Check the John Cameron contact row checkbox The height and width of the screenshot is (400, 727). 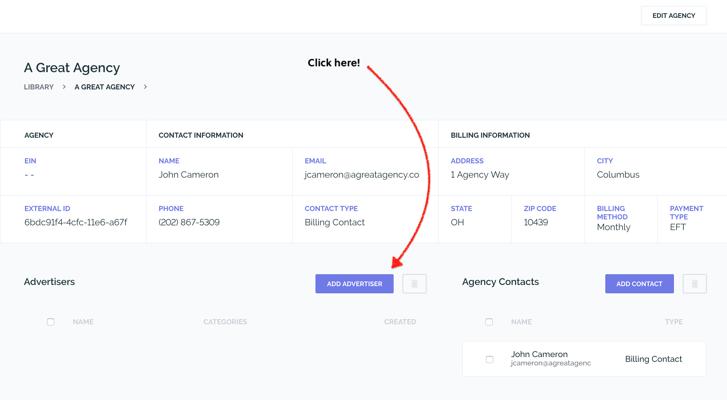[489, 359]
